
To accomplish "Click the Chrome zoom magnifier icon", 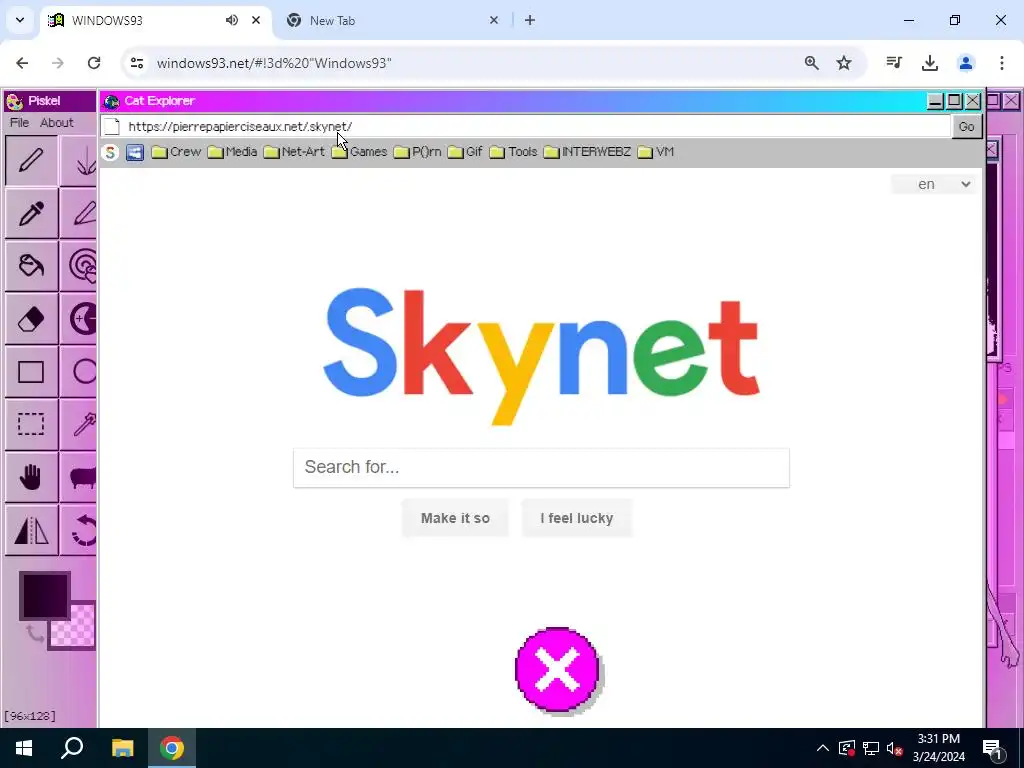I will coord(812,63).
